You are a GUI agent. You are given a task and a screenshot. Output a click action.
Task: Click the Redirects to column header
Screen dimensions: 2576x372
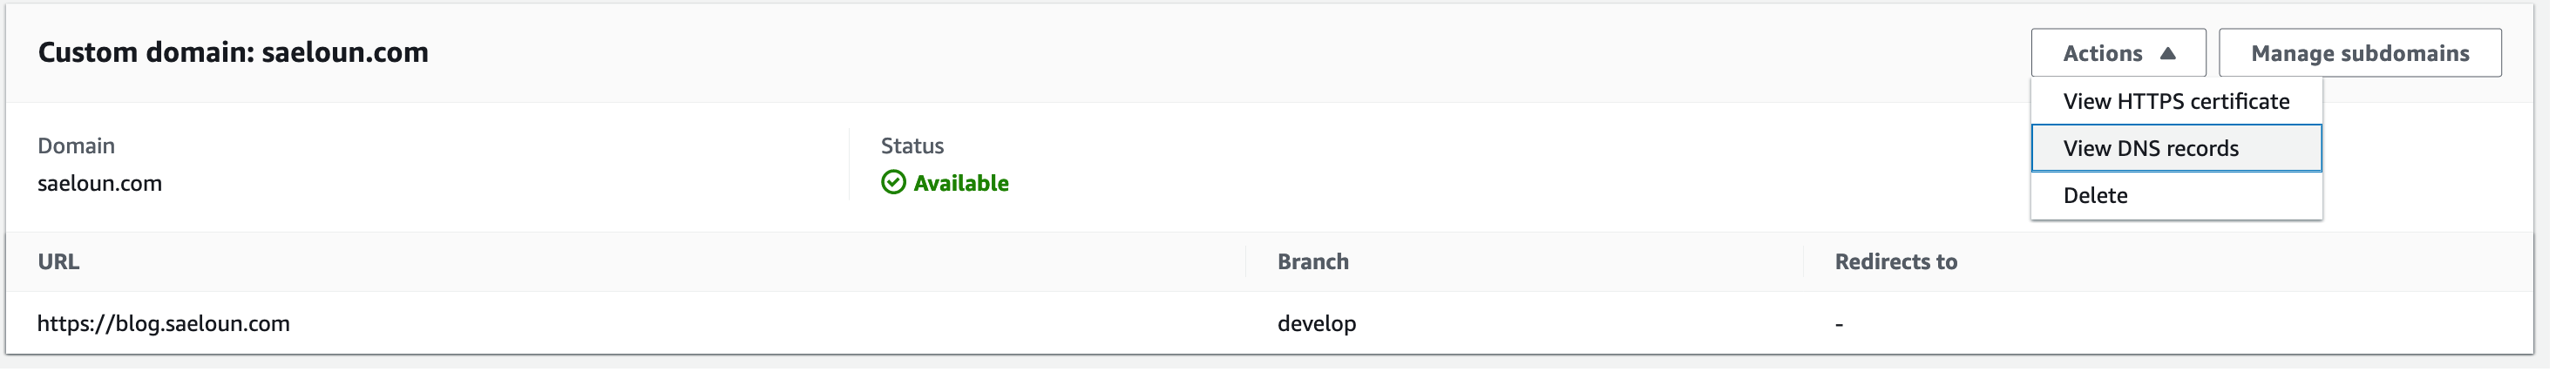tap(1895, 261)
